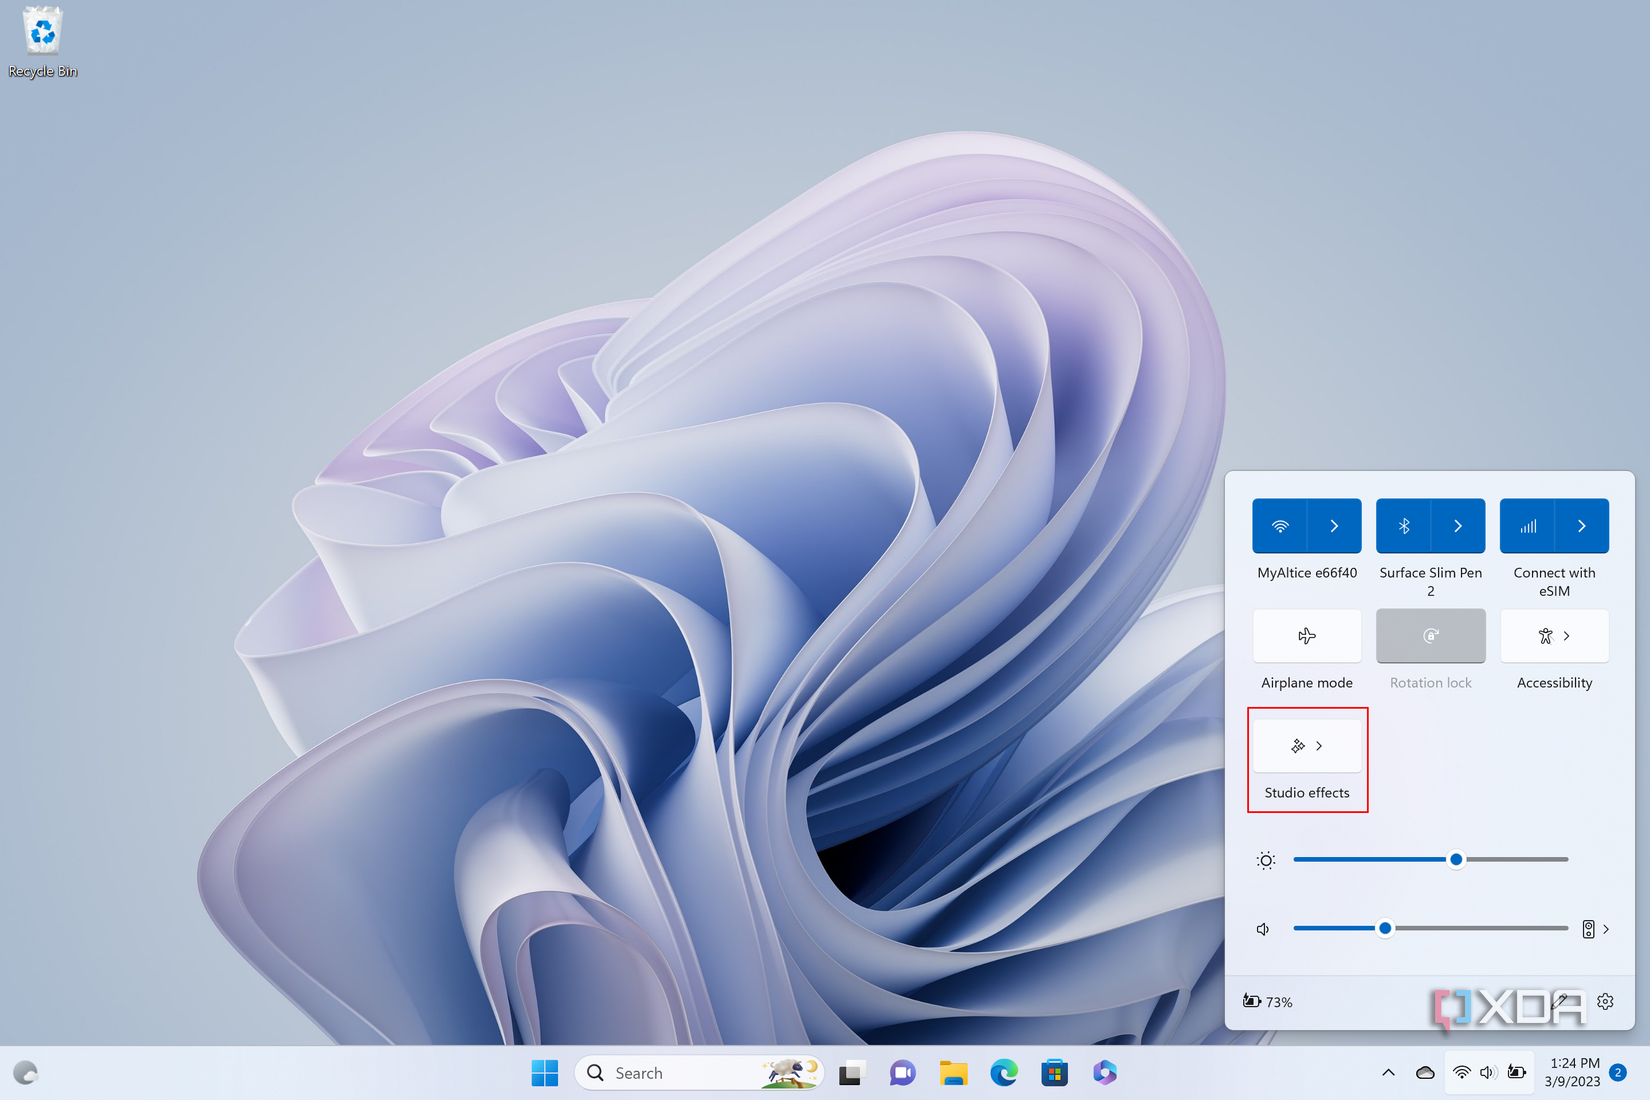Click the Search box on the taskbar

coord(680,1072)
